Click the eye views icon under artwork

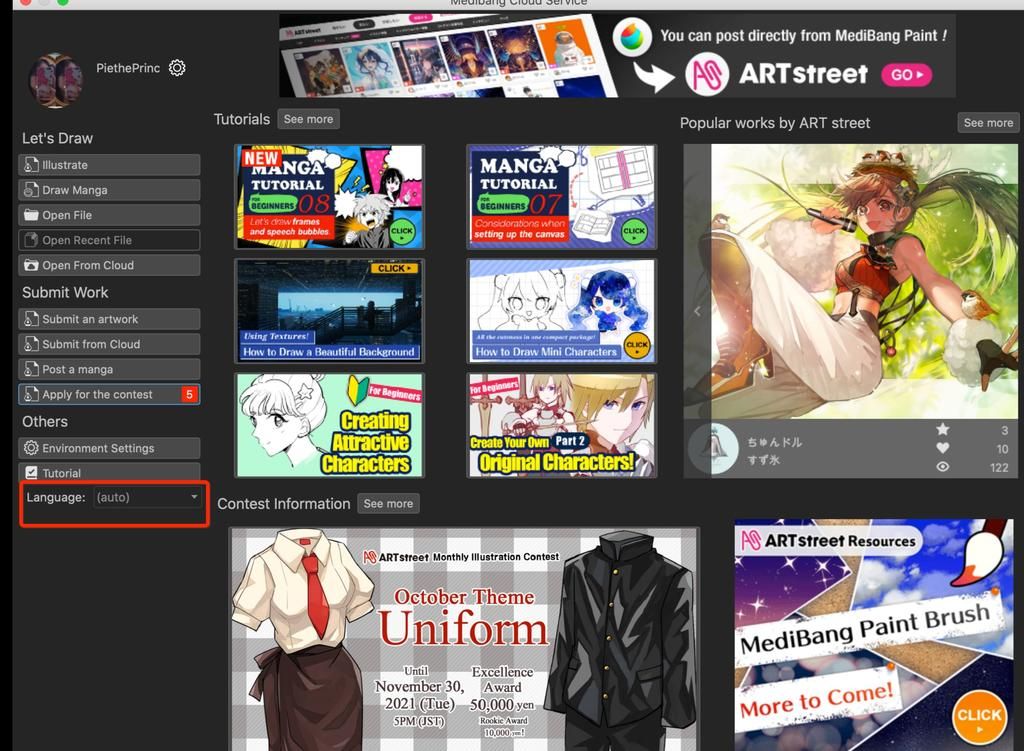coord(942,467)
